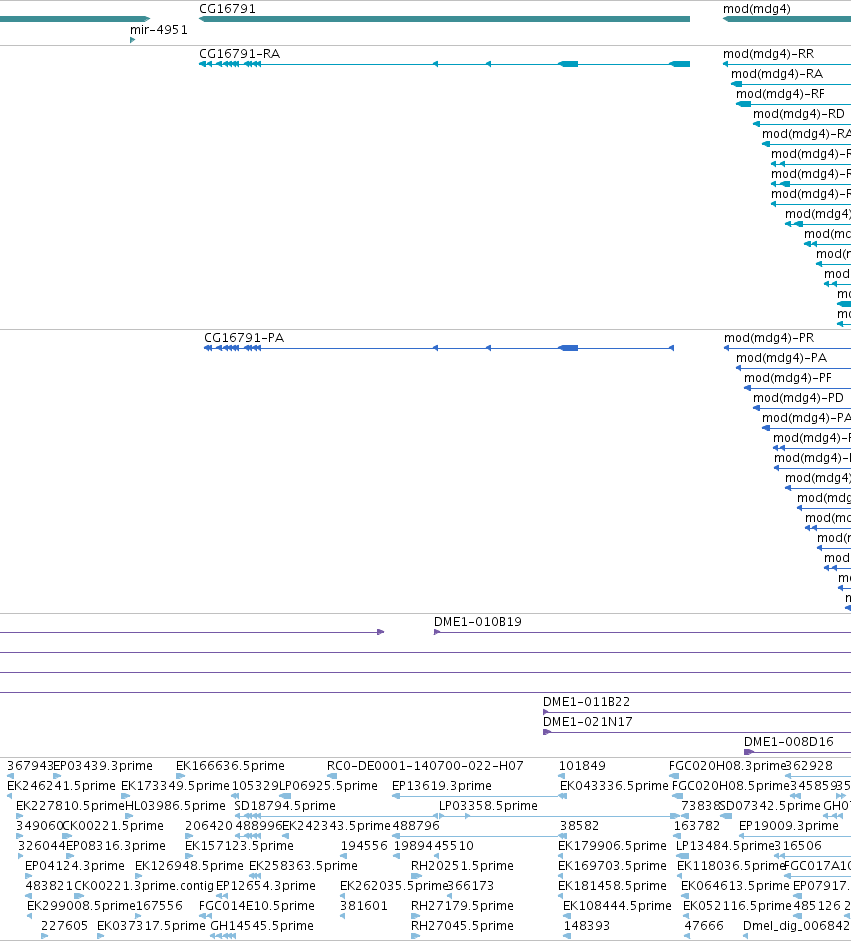Open EST EP12654.3prime
Screen dimensions: 851x941
click(x=265, y=886)
